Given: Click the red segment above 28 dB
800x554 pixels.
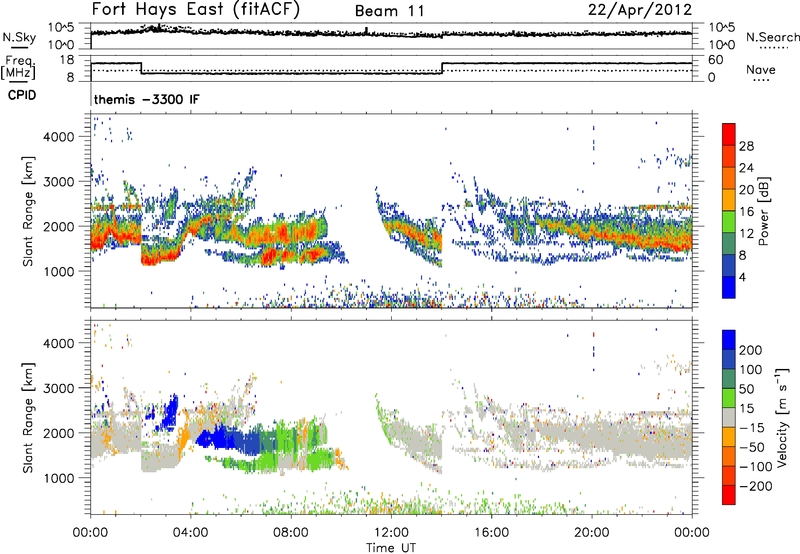Looking at the screenshot, I should 729,134.
